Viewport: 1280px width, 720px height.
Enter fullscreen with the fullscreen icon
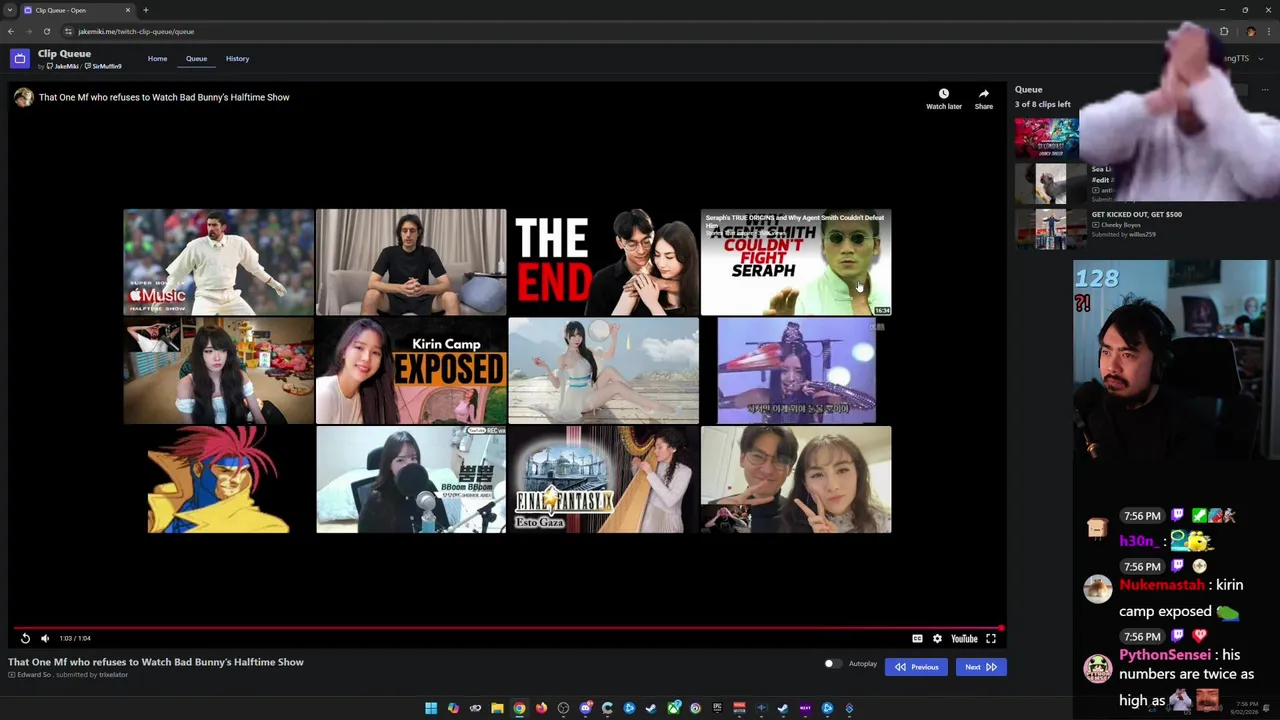[991, 638]
